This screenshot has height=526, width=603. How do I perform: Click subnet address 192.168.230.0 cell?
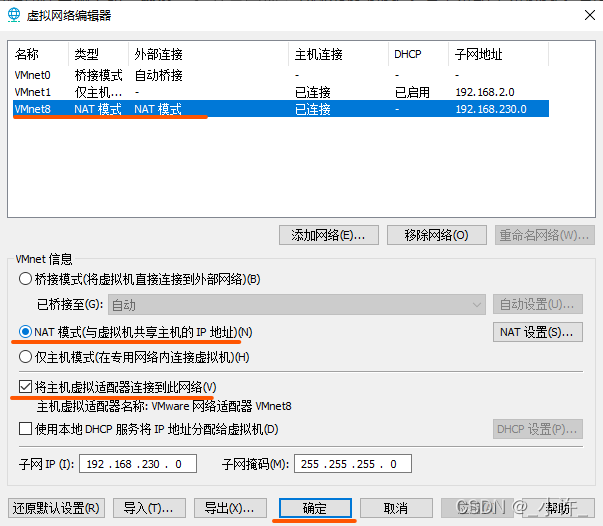coord(491,109)
